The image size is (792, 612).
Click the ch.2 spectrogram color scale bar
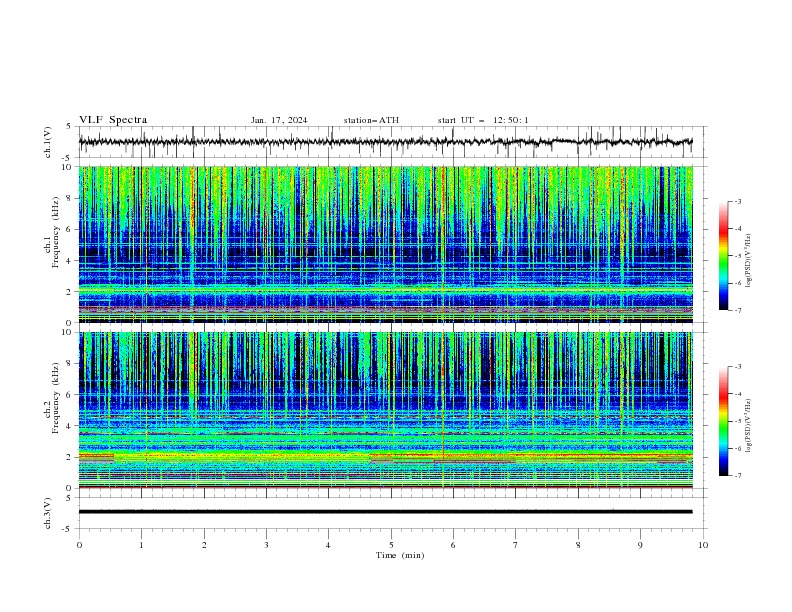[x=723, y=421]
